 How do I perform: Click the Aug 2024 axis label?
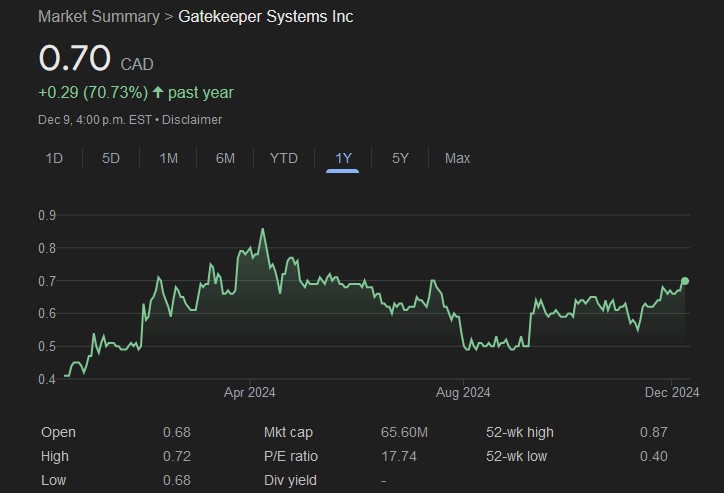[x=463, y=392]
